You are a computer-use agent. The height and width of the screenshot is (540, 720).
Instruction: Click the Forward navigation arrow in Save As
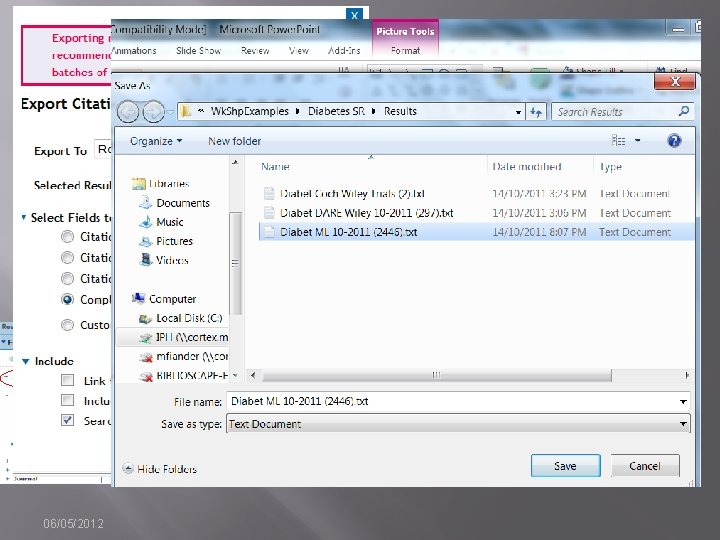153,112
